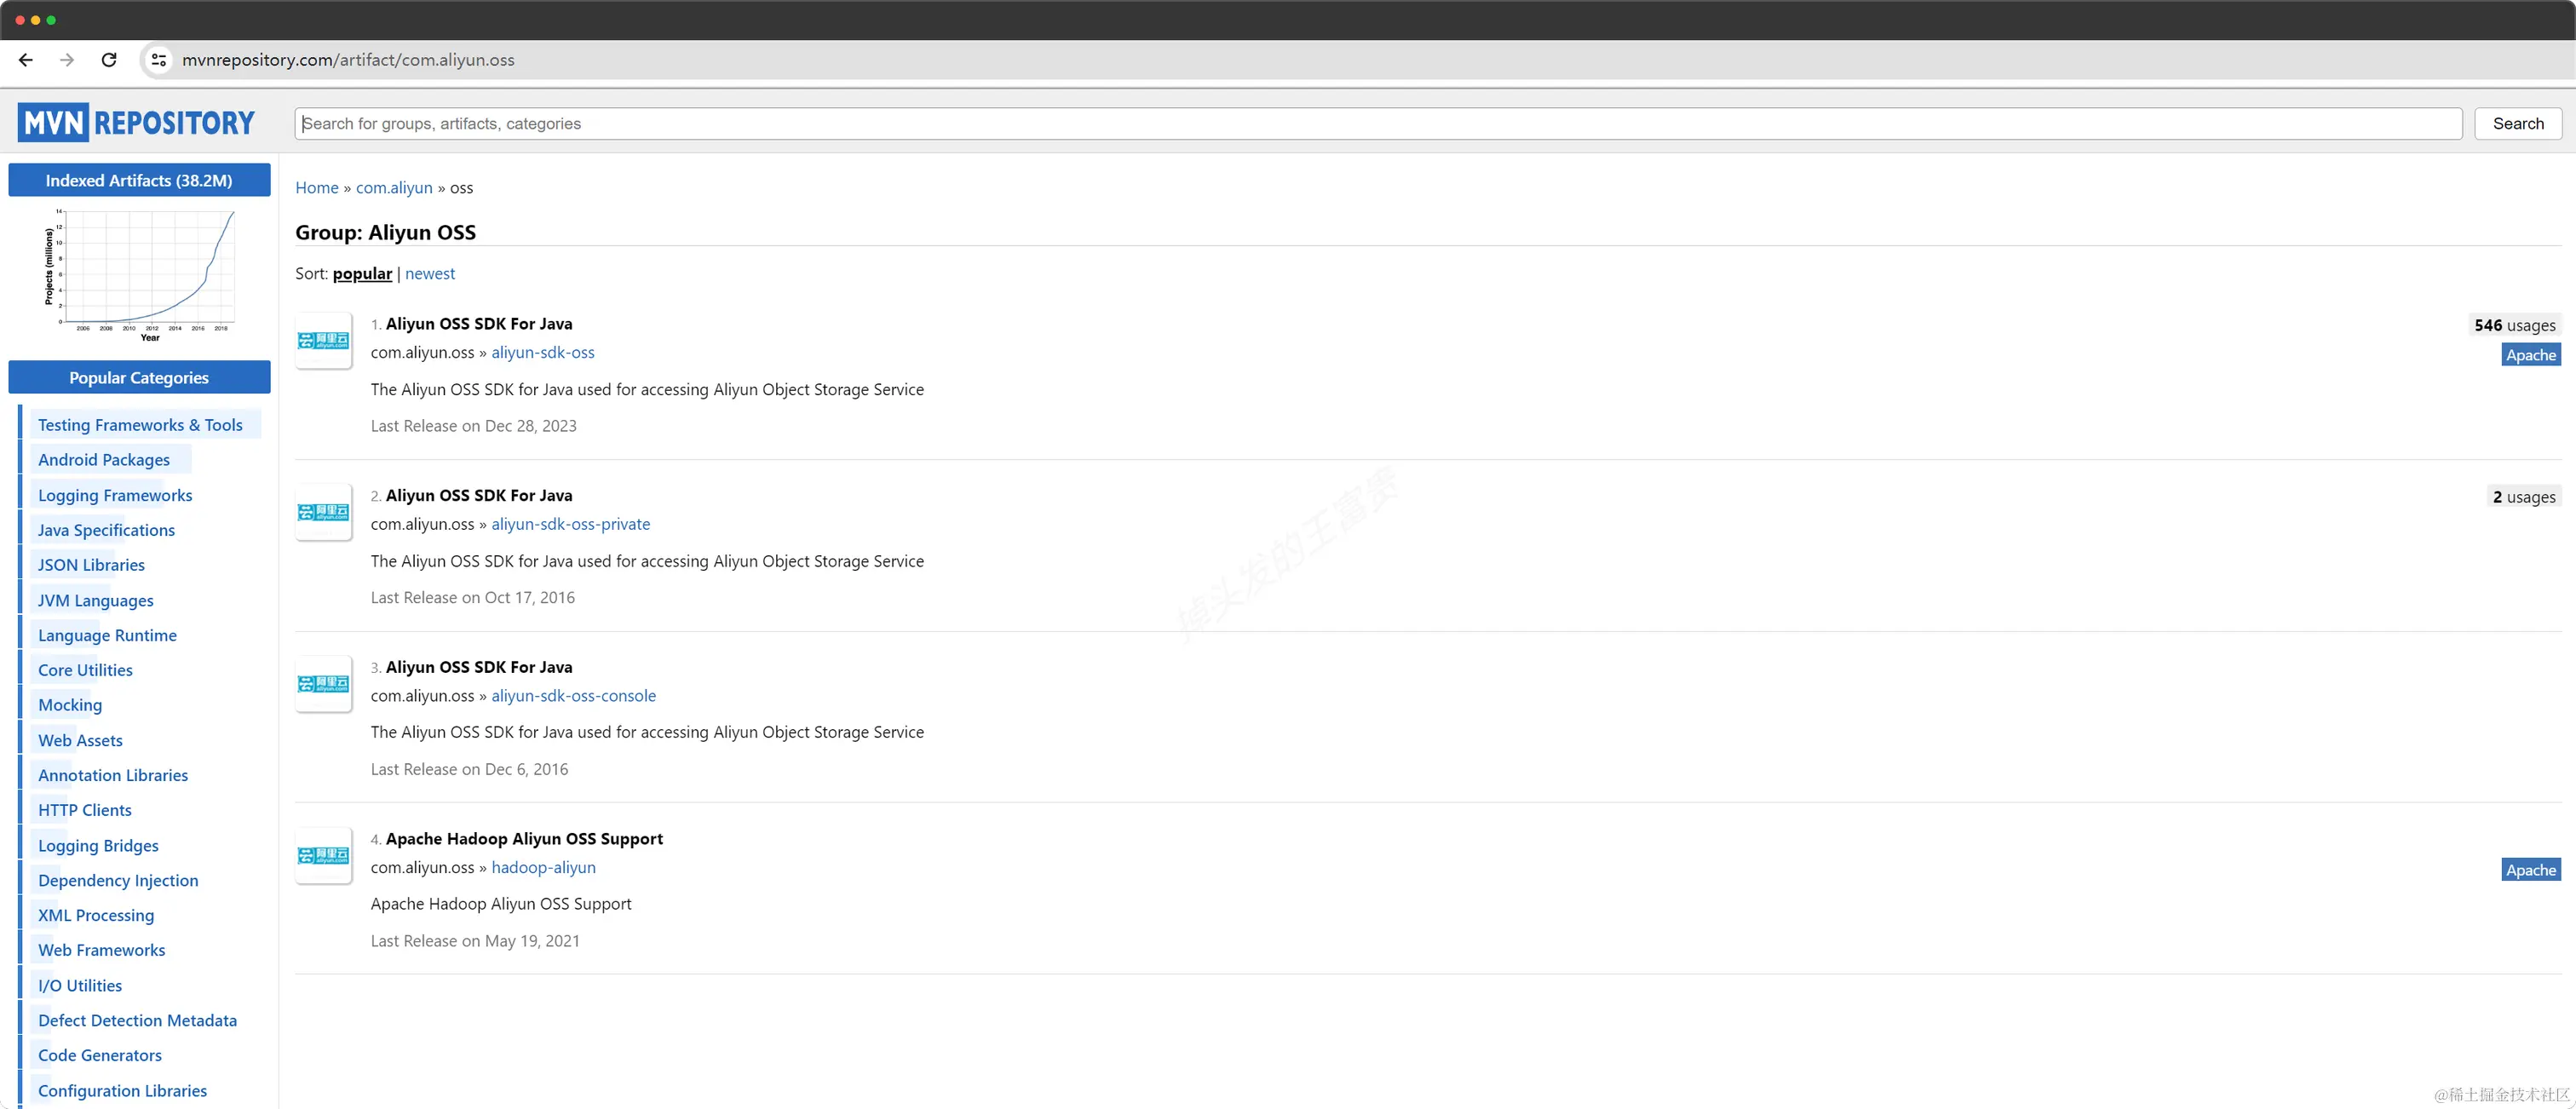The image size is (2576, 1109).
Task: Open I/O Utilities category
Action: click(x=80, y=986)
